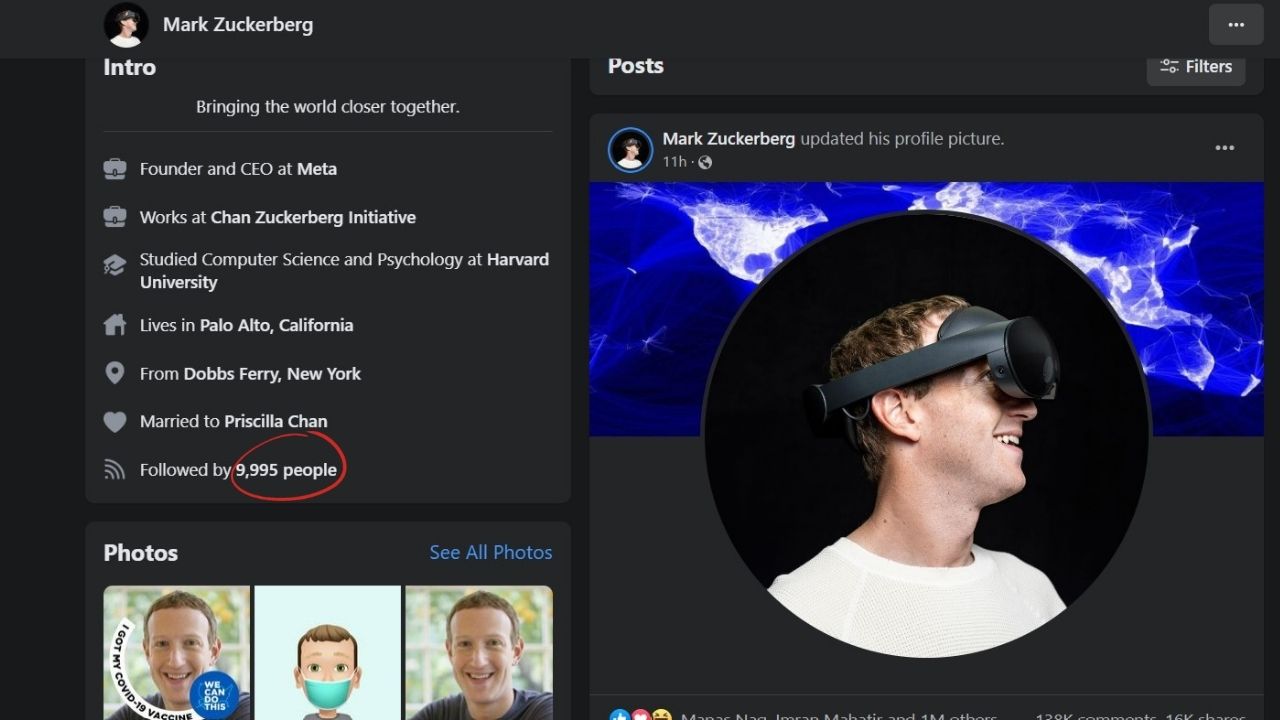The image size is (1280, 720).
Task: Click the Like reaction icon under the post
Action: pos(619,715)
